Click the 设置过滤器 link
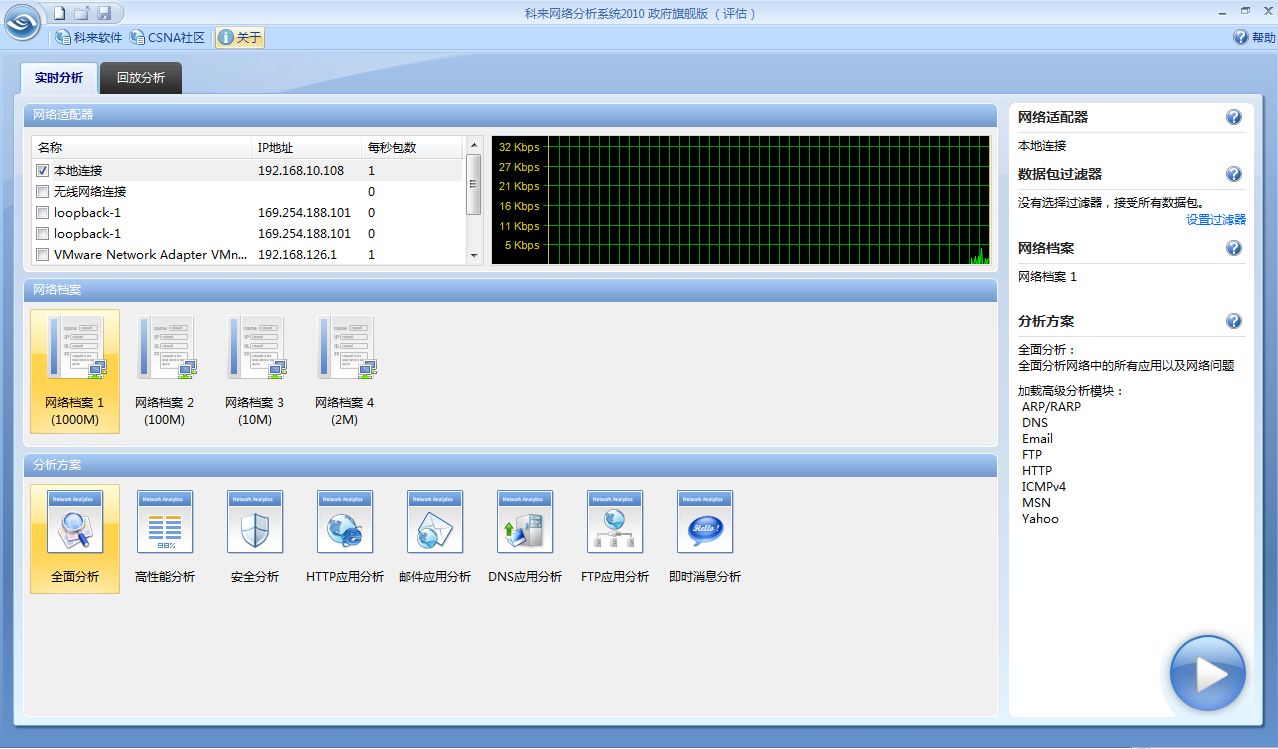Screen dimensions: 1278x749 coord(1215,220)
